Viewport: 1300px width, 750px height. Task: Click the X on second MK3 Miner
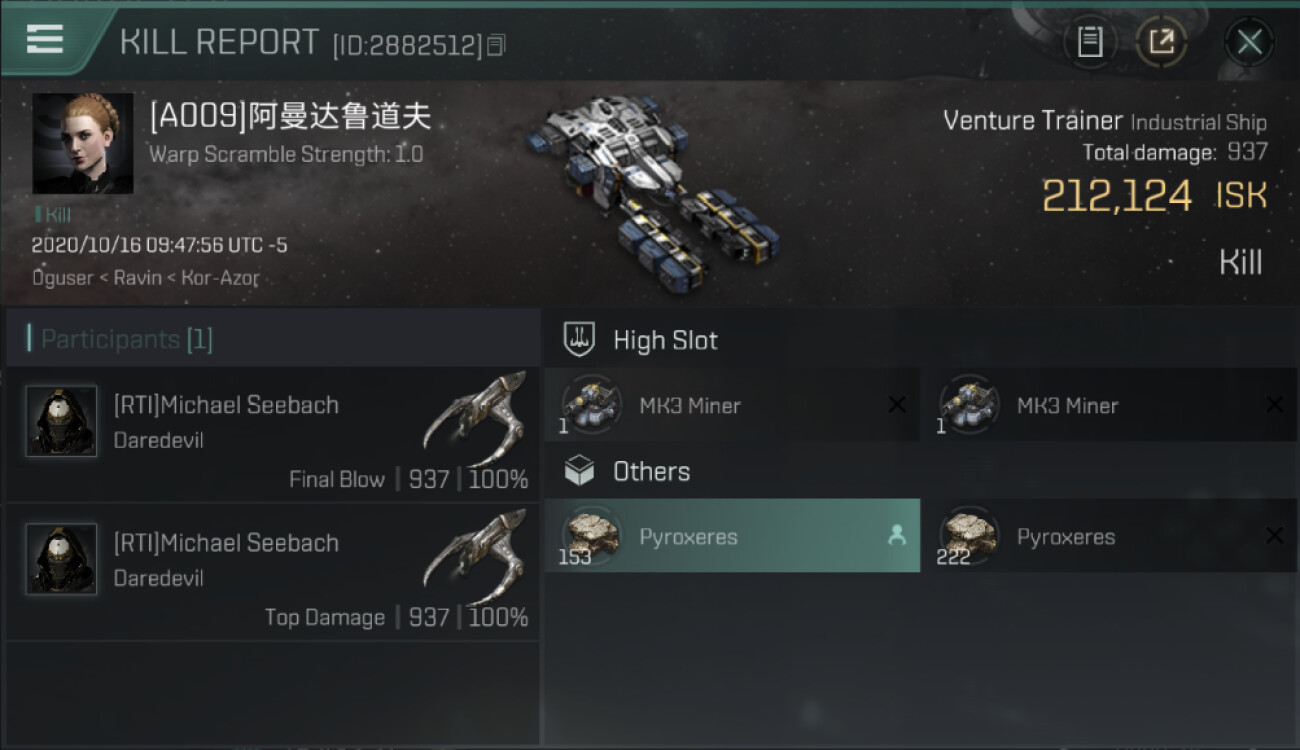pos(1274,405)
